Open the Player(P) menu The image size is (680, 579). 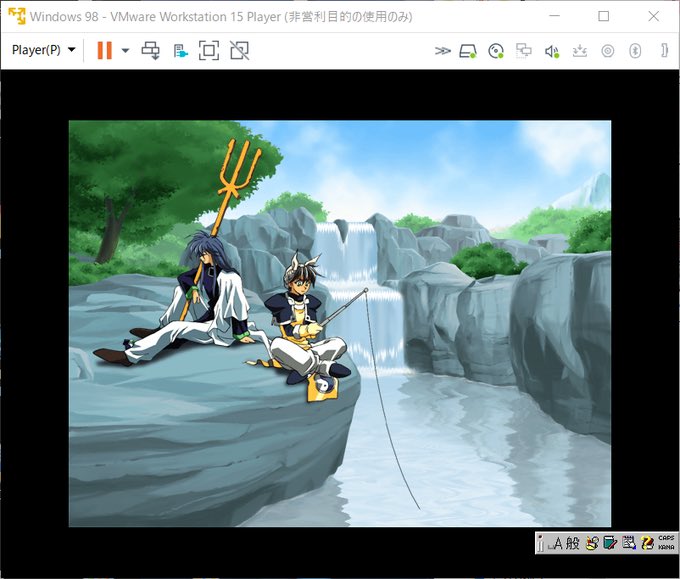coord(43,50)
